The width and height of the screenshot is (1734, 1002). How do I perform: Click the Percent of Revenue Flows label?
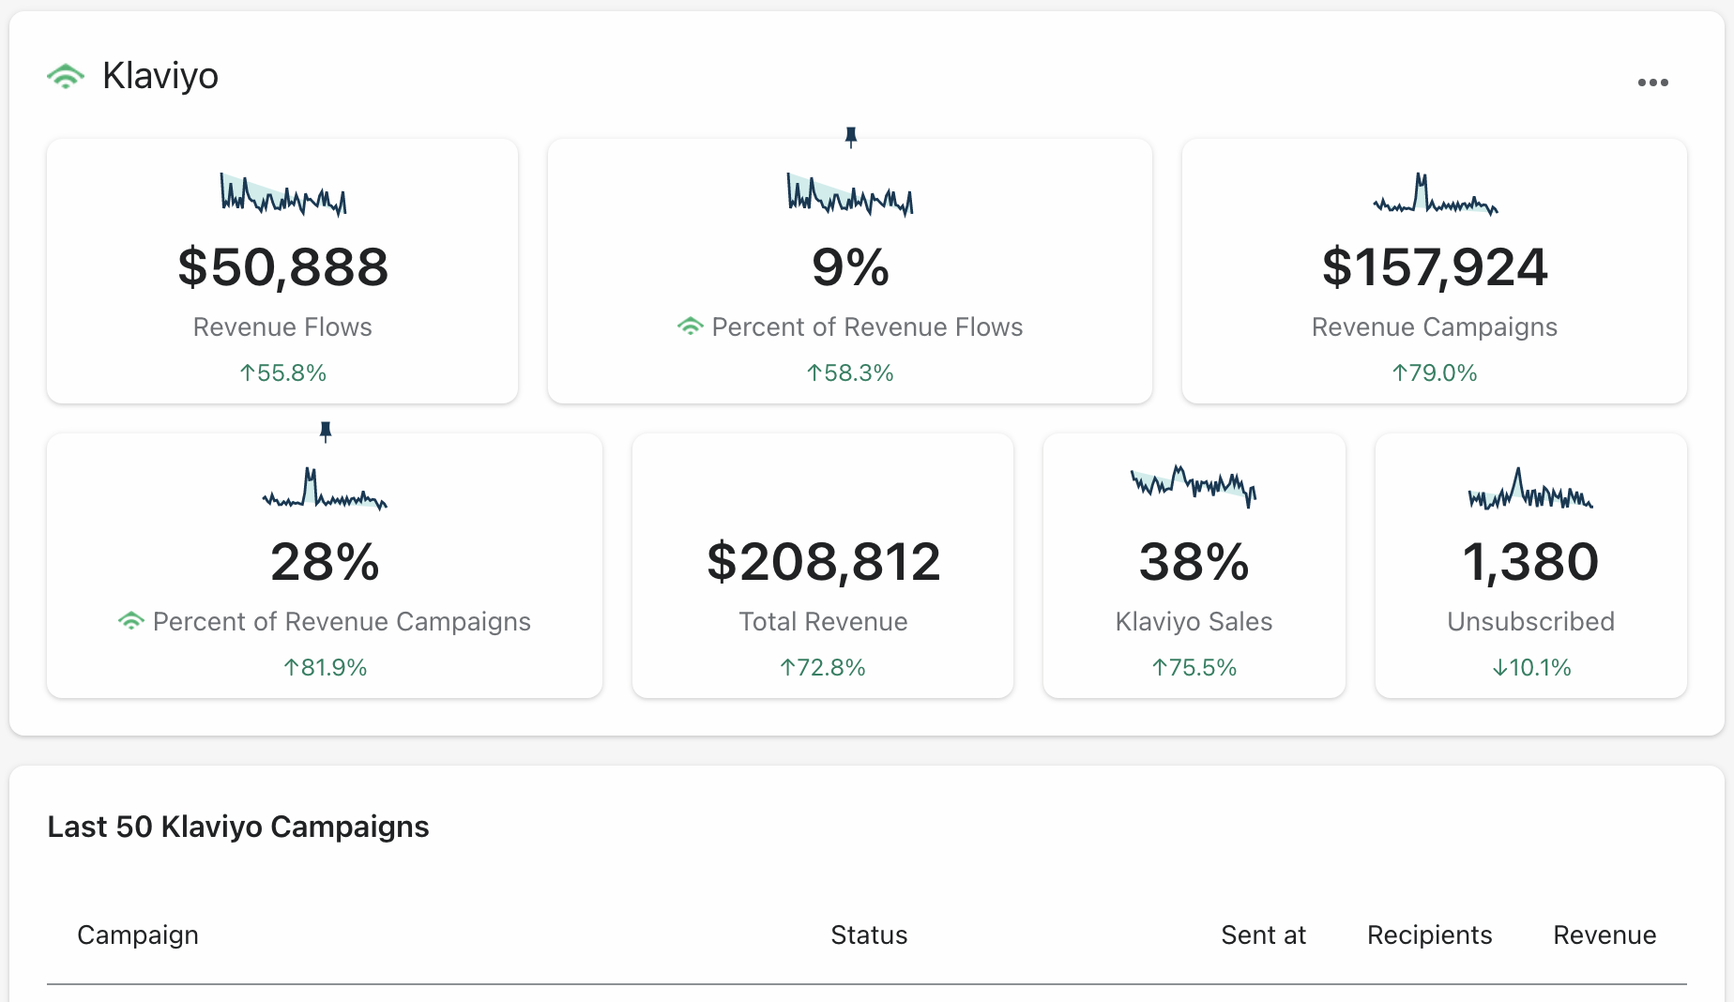click(867, 327)
